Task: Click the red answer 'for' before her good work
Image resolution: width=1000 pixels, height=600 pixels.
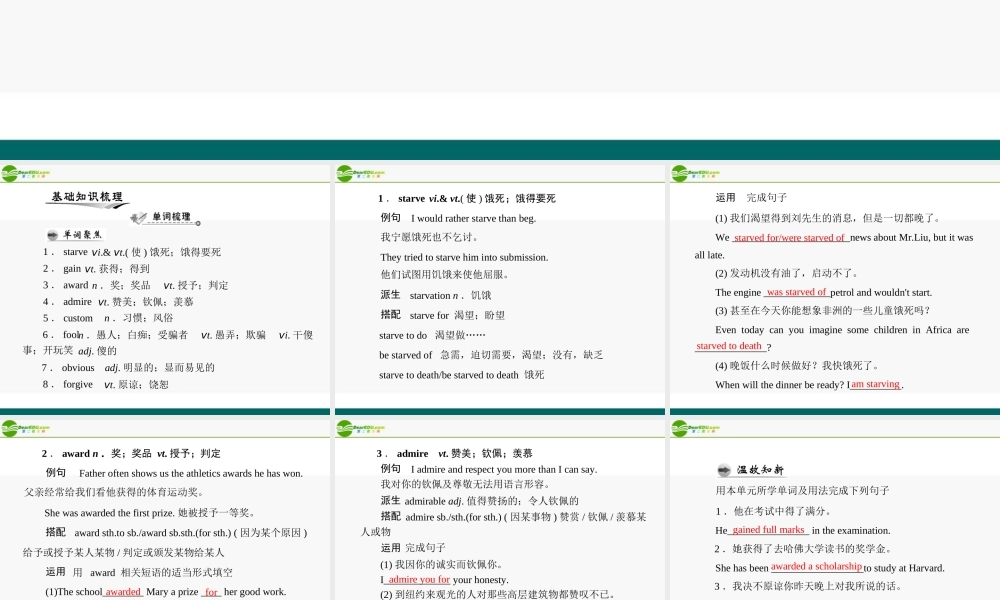Action: 211,592
